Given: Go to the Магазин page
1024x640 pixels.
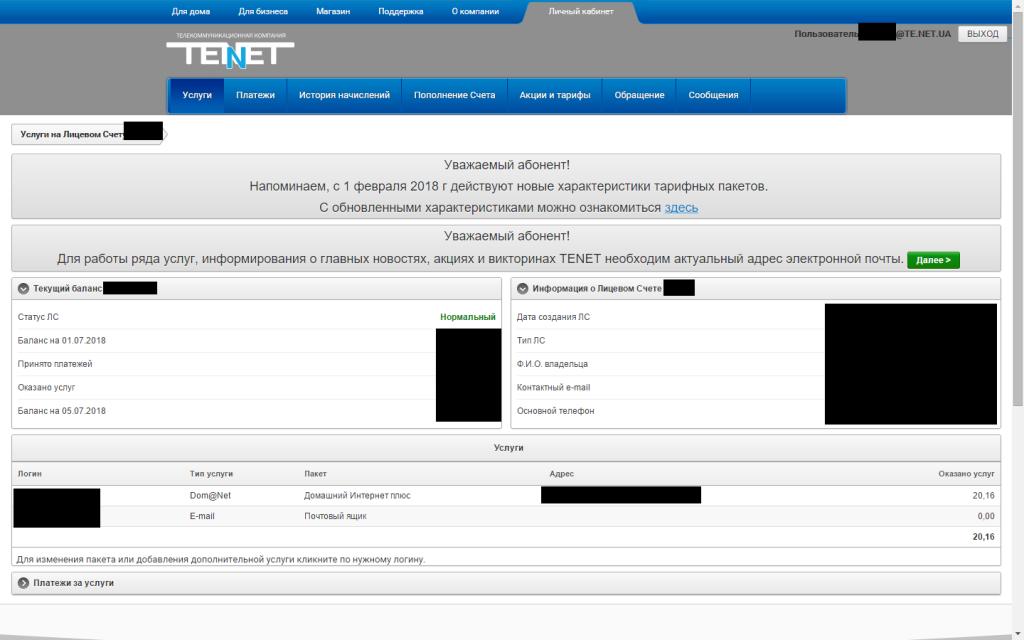Looking at the screenshot, I should tap(333, 11).
